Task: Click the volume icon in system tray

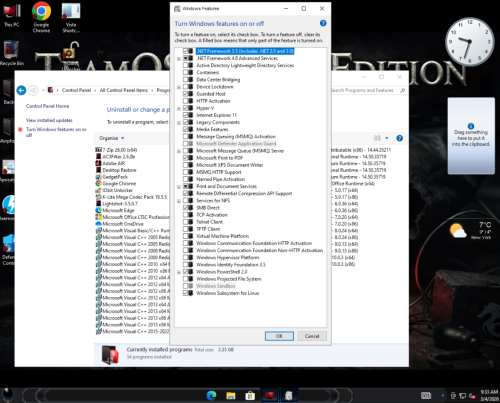Action: [472, 396]
